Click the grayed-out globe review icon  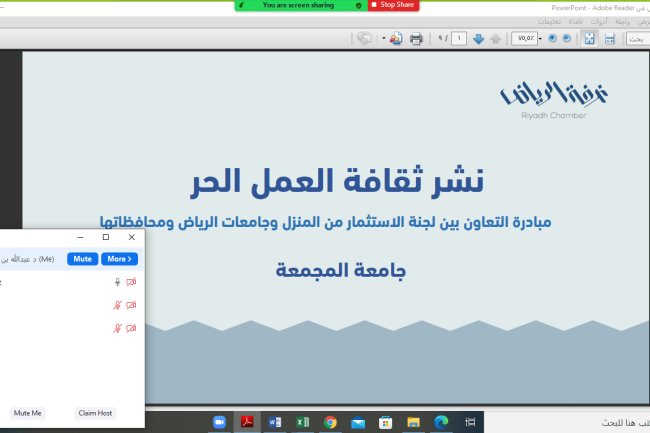pos(364,39)
